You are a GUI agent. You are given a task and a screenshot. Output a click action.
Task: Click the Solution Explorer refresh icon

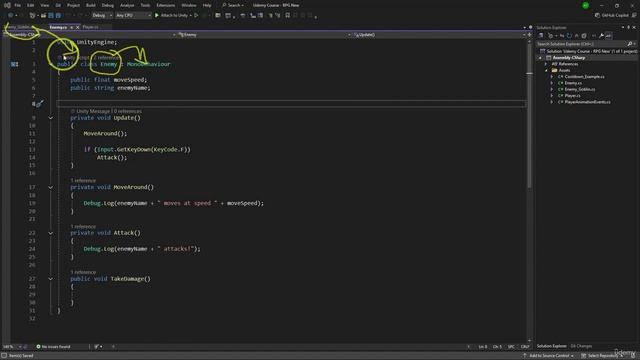click(x=569, y=36)
